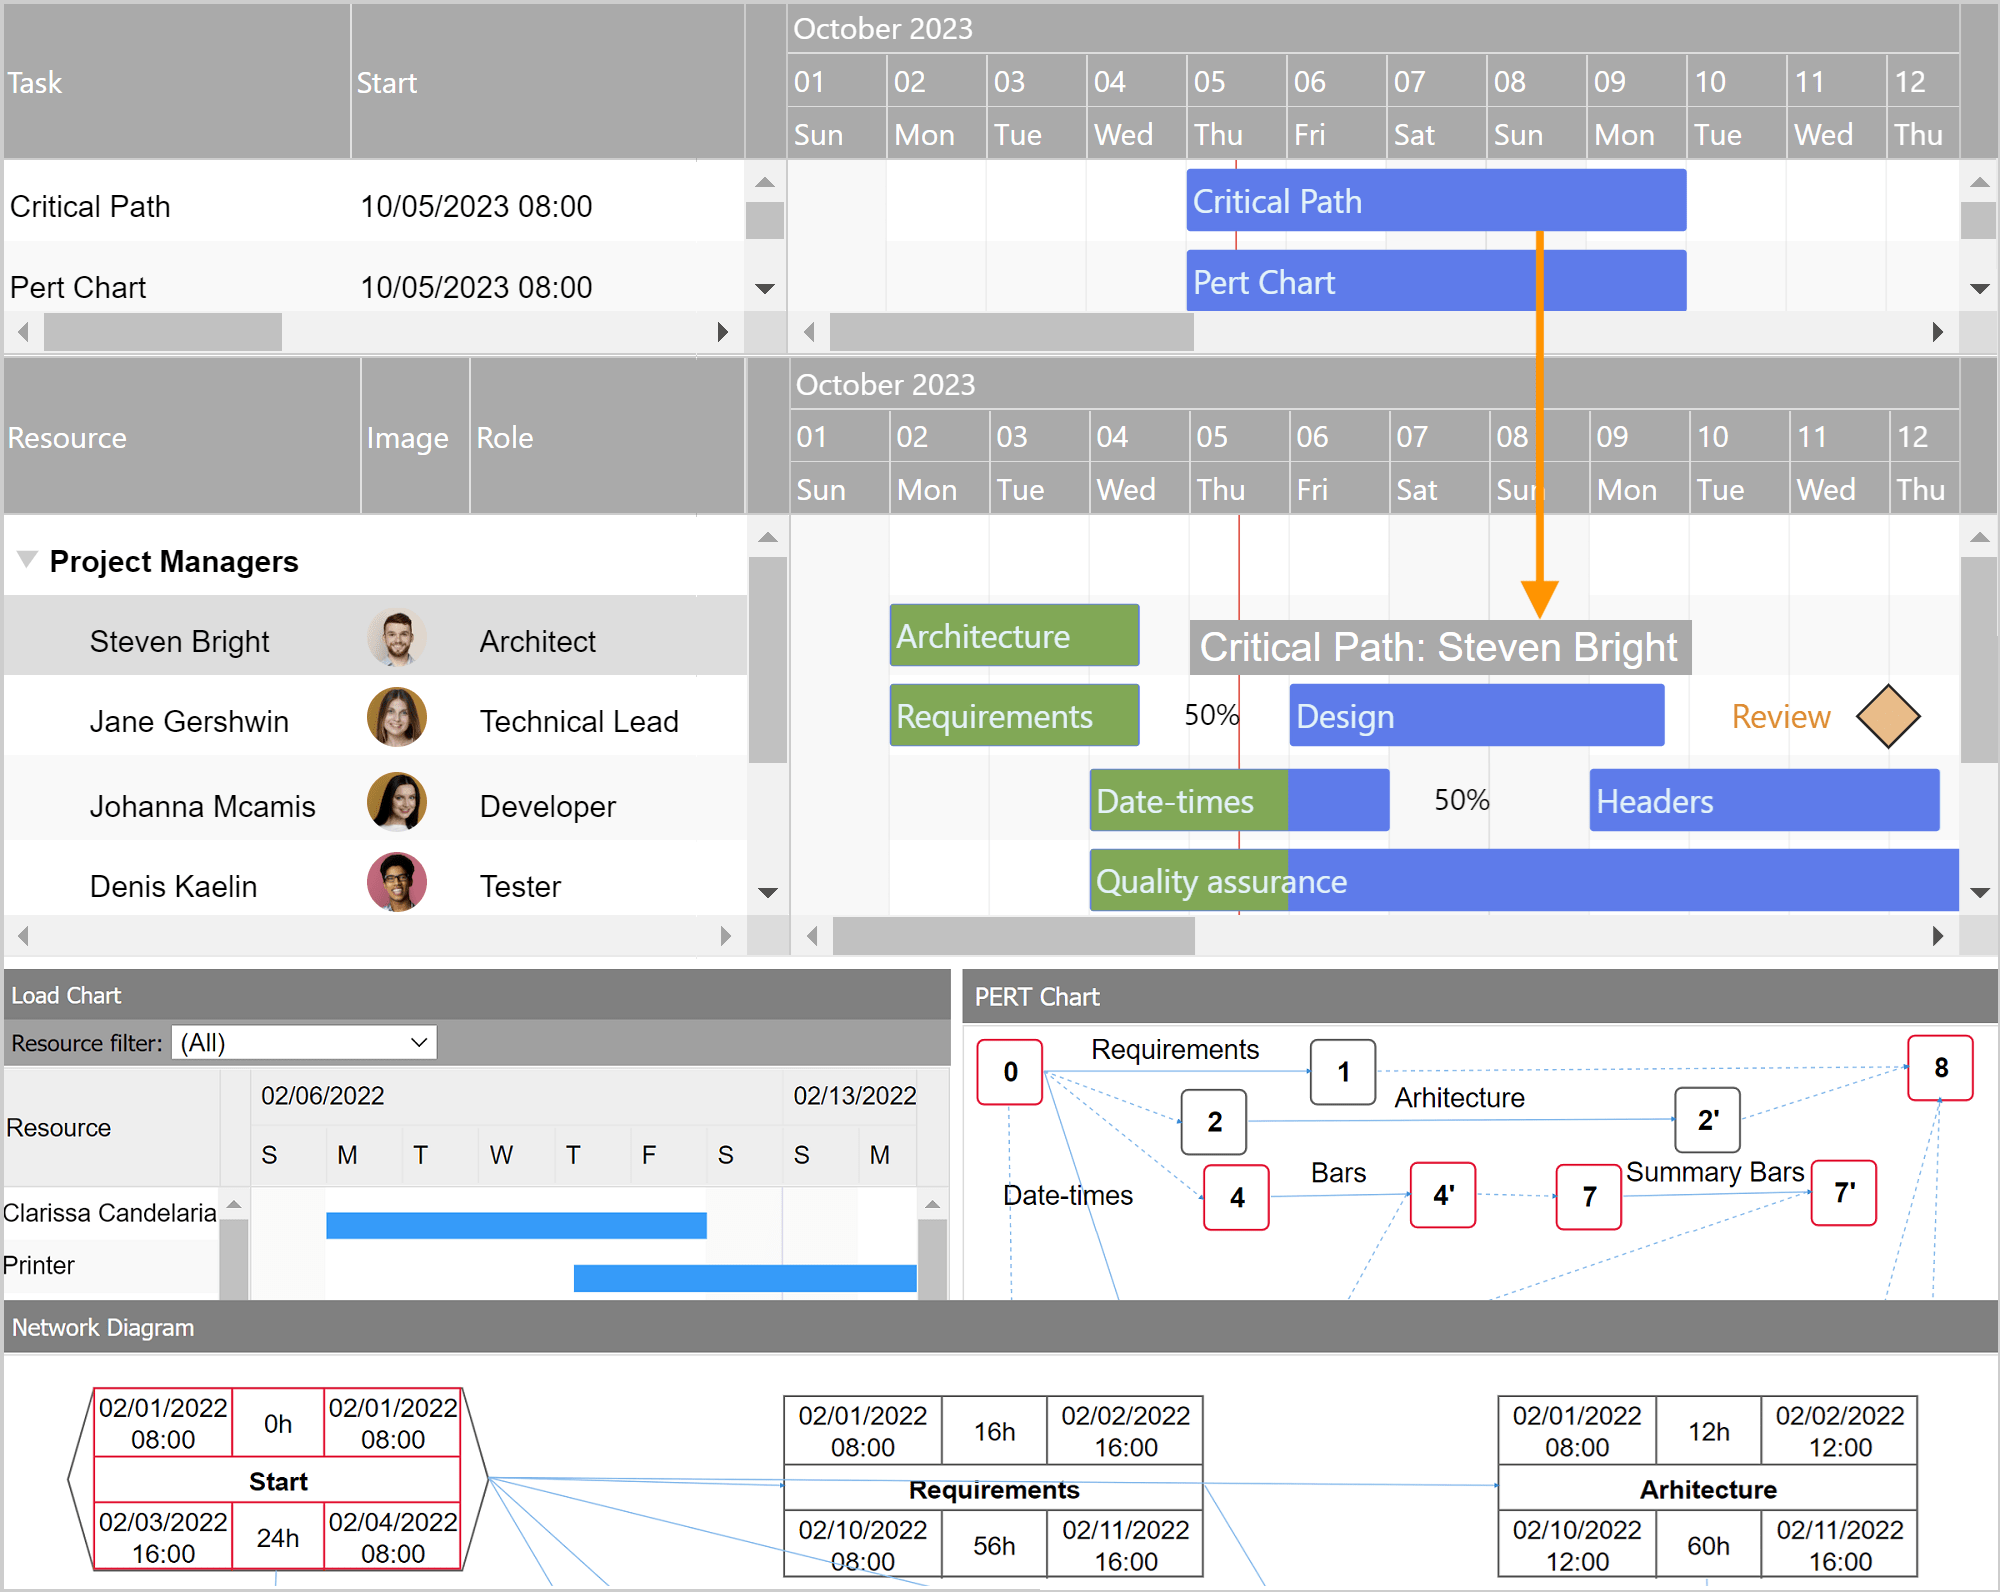Viewport: 2000px width, 1592px height.
Task: Click Clarissa Candelaria's workload bar
Action: click(515, 1222)
